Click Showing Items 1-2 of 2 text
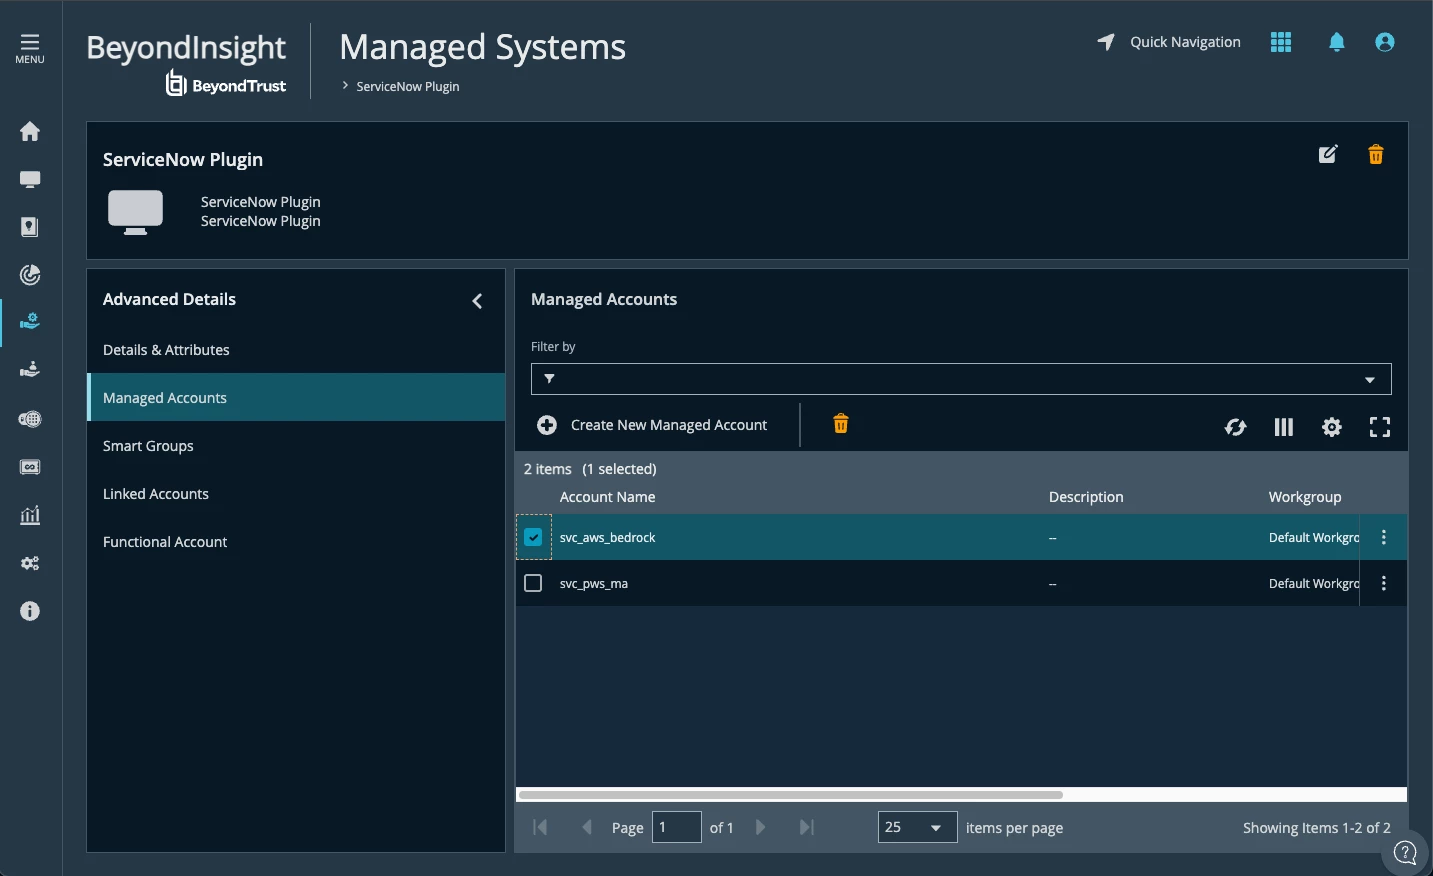Image resolution: width=1433 pixels, height=876 pixels. [x=1316, y=828]
